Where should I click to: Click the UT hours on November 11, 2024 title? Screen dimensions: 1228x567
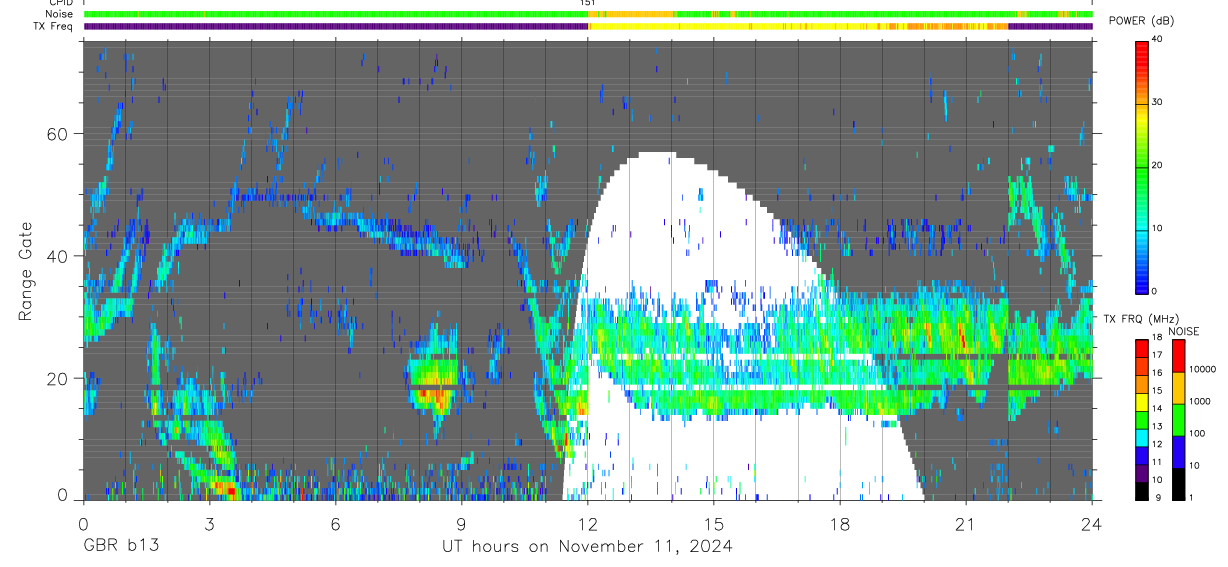point(588,546)
